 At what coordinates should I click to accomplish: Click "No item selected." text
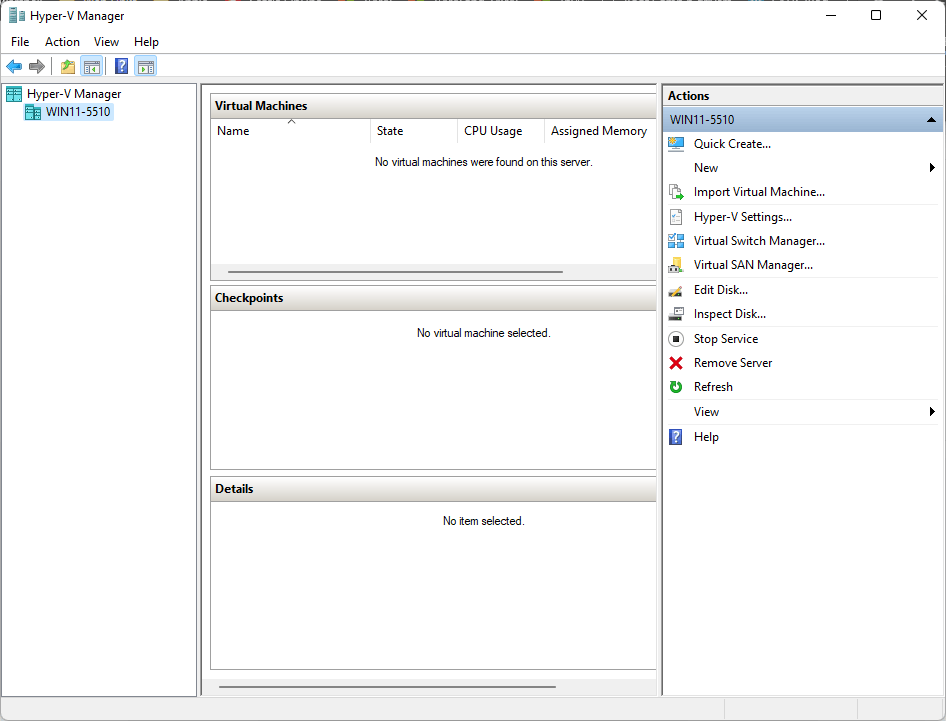(x=483, y=521)
